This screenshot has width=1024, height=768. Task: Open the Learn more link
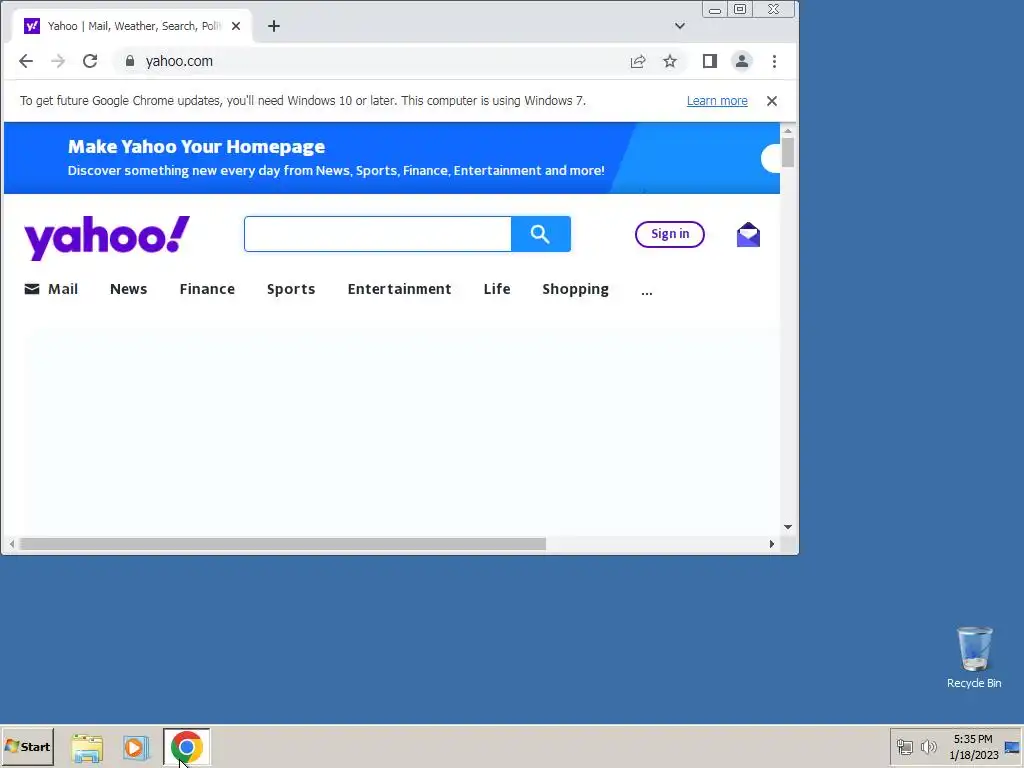pos(717,101)
